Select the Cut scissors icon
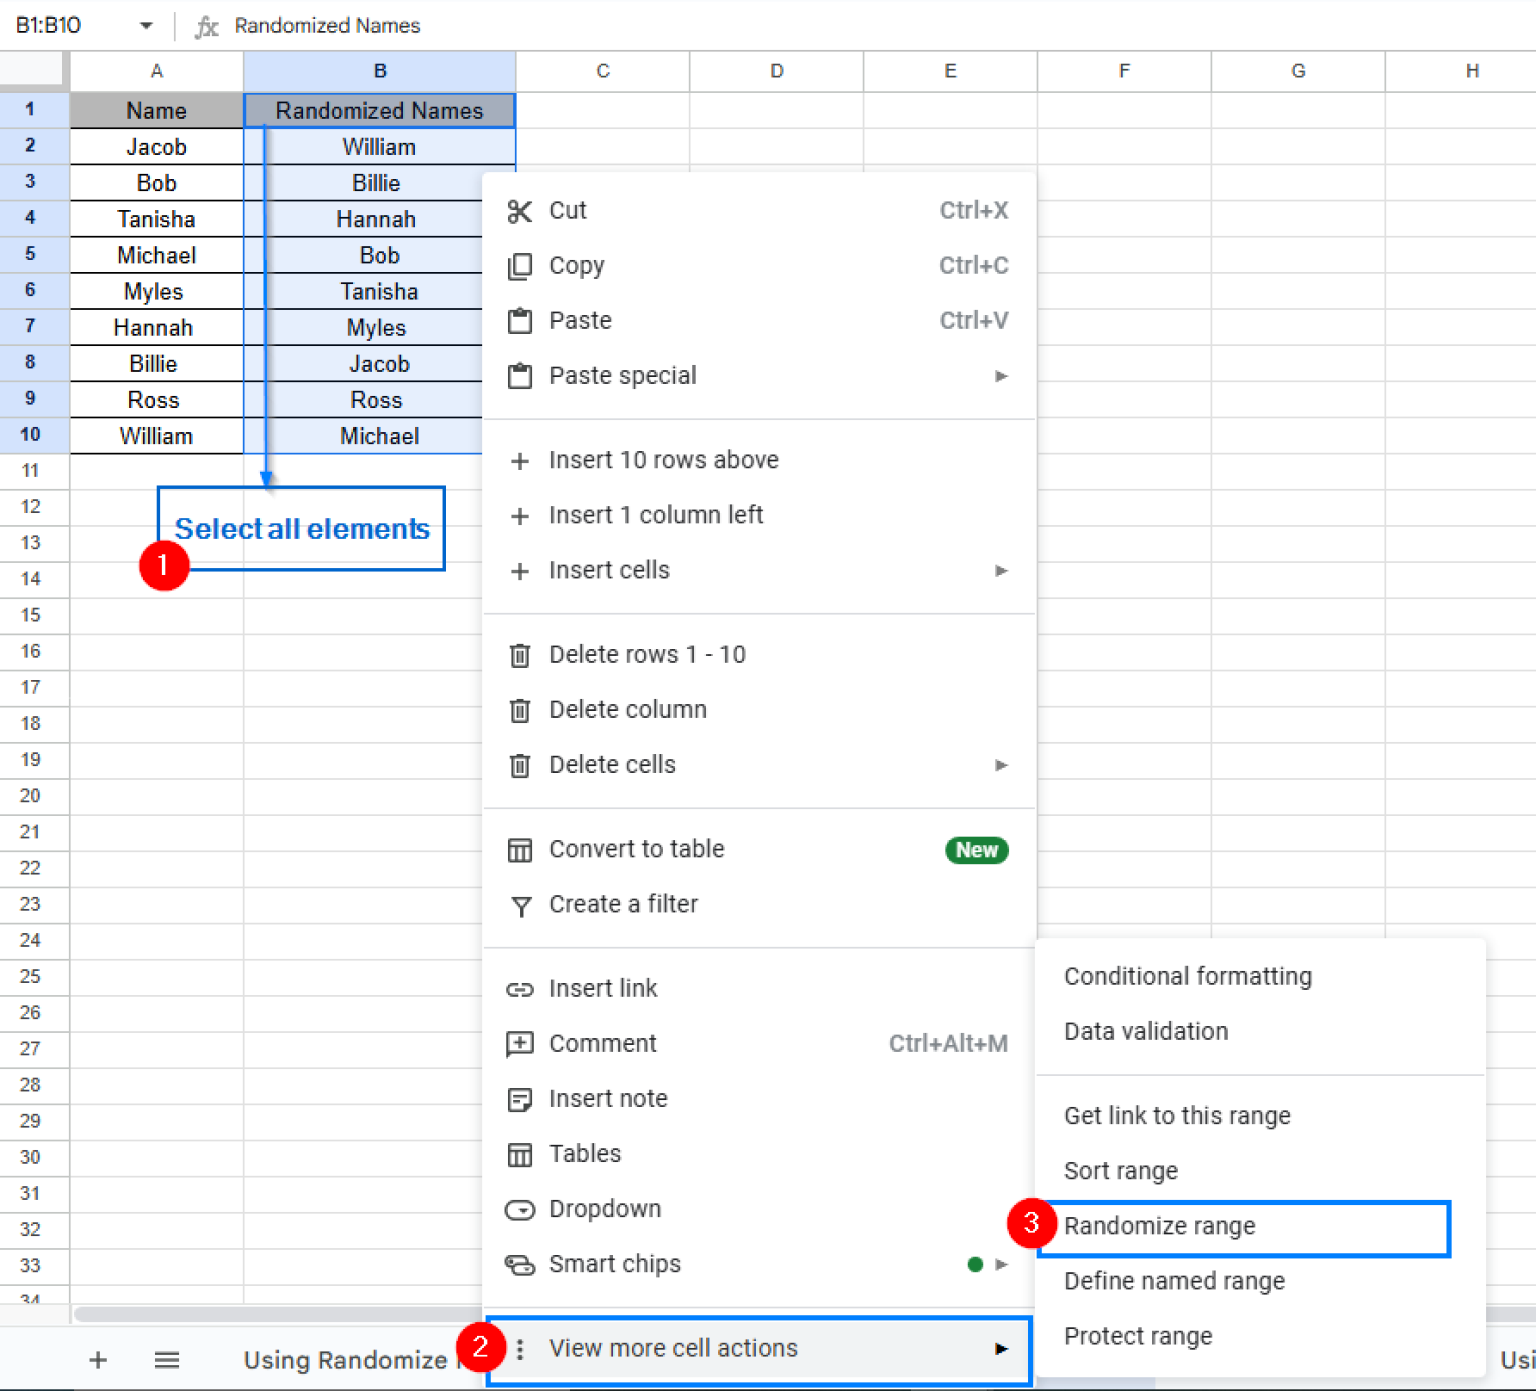1536x1391 pixels. click(x=520, y=210)
